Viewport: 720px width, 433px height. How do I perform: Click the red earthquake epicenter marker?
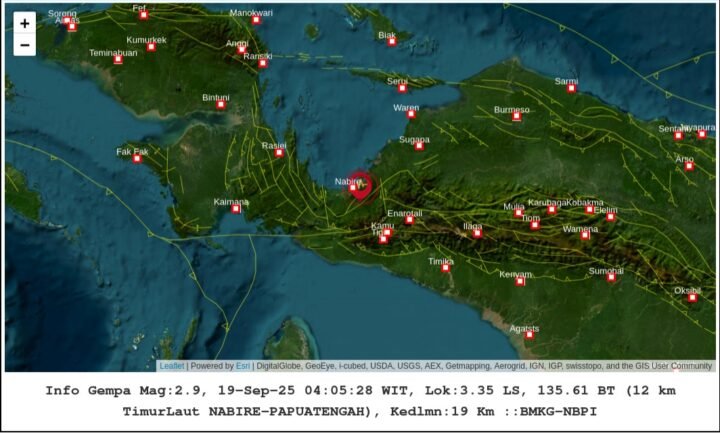click(362, 185)
